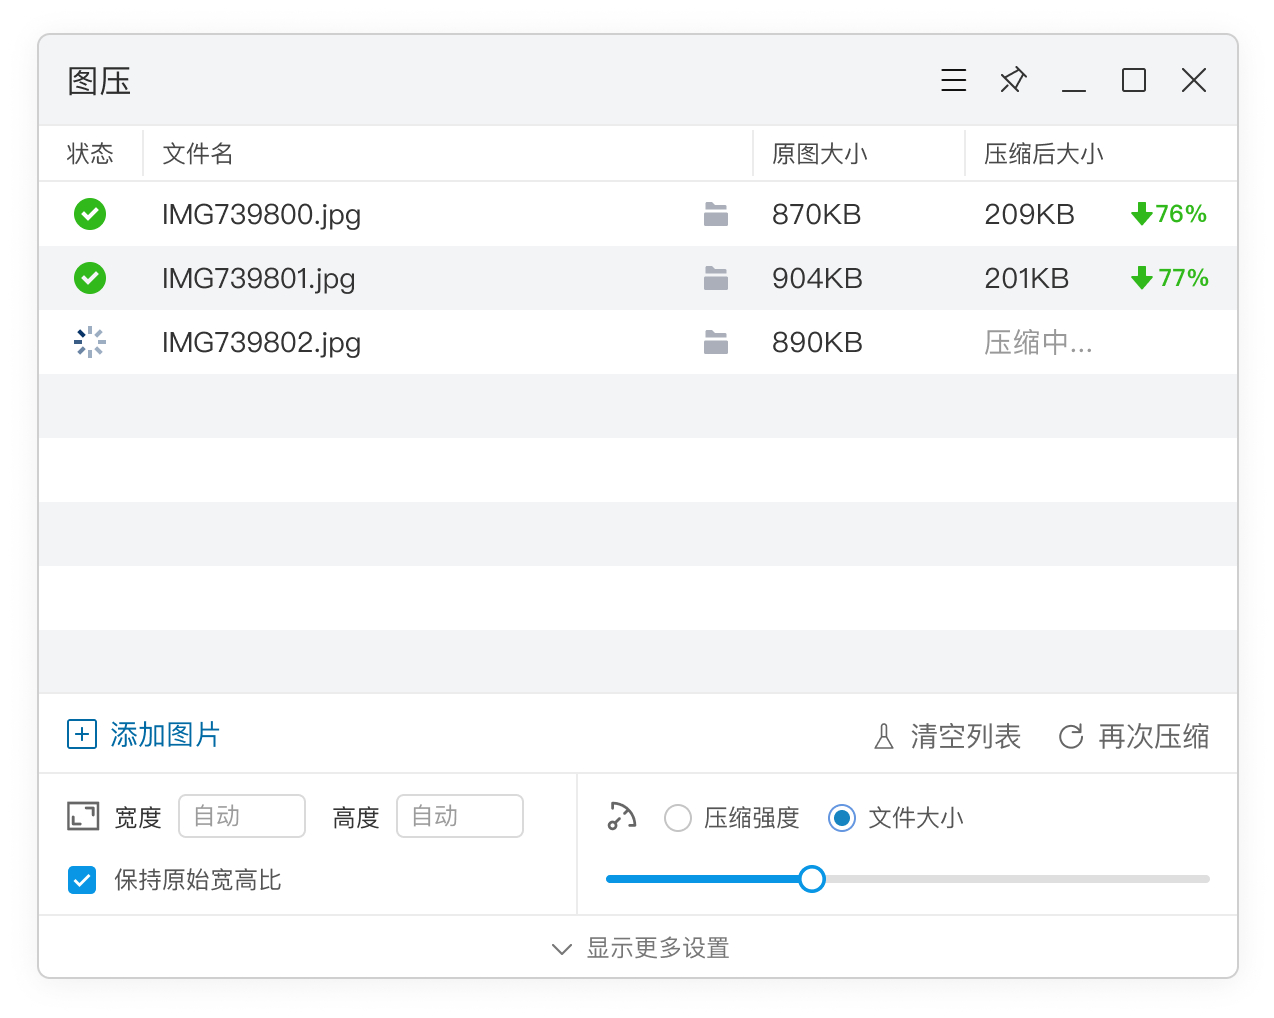Click the 添加图片 button
Image resolution: width=1274 pixels, height=1018 pixels.
[x=143, y=735]
